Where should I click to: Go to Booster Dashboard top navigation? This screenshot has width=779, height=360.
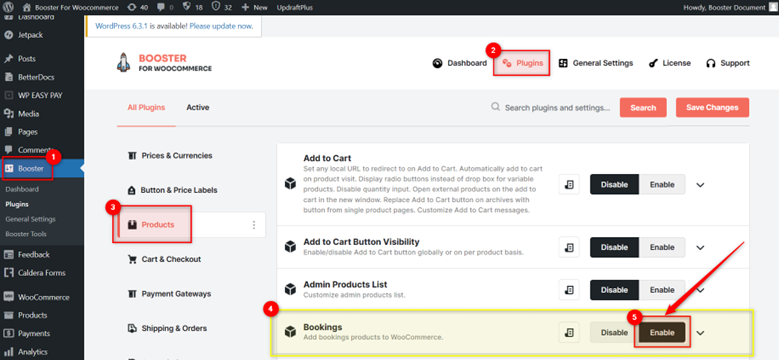pyautogui.click(x=460, y=63)
